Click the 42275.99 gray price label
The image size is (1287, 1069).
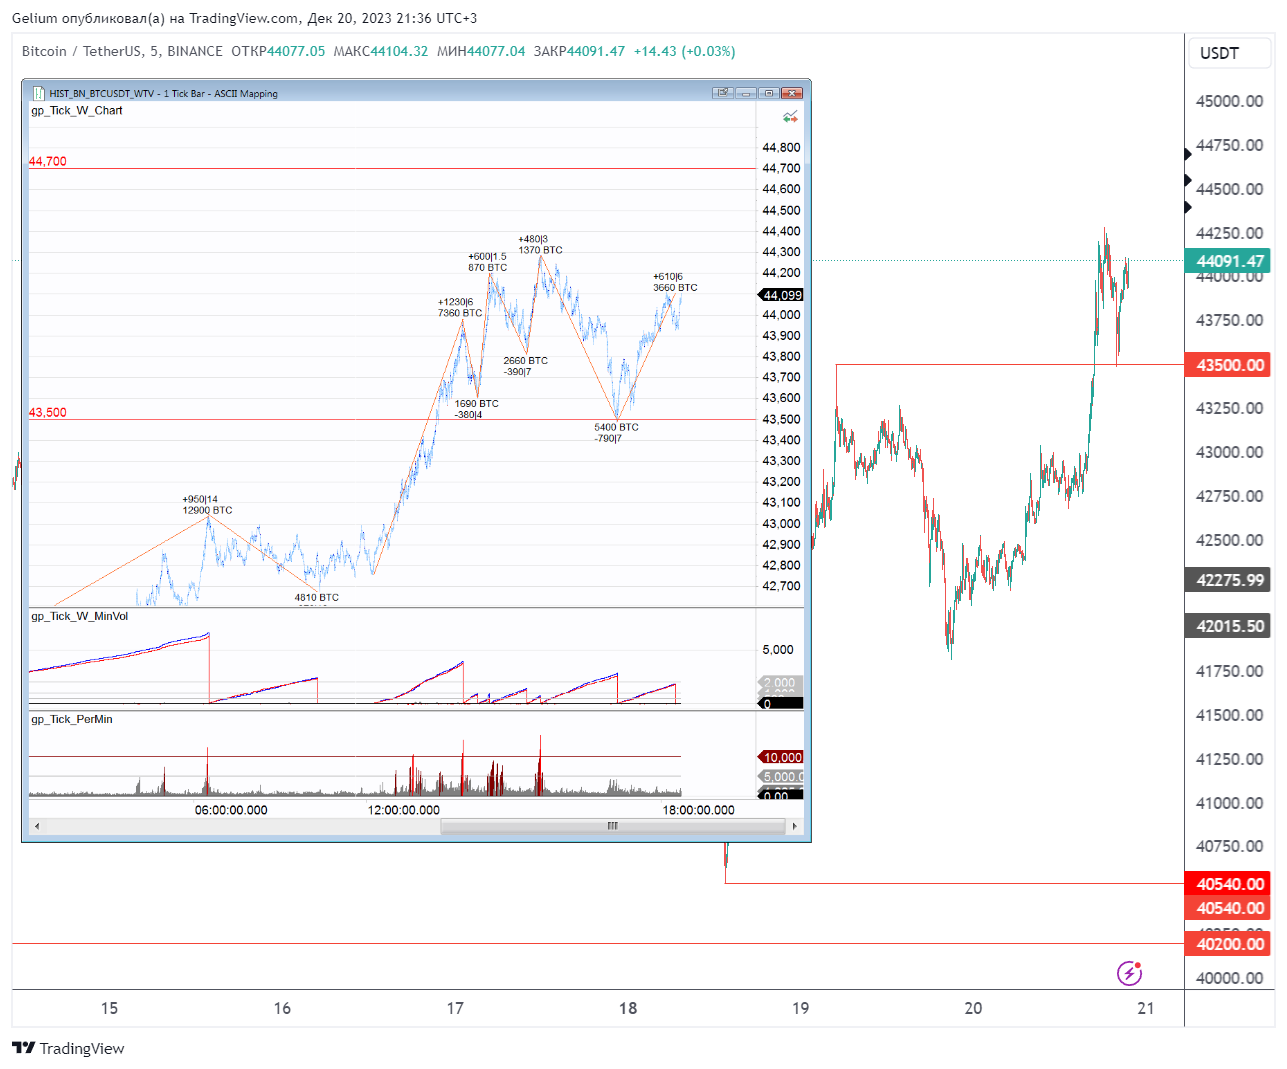point(1228,580)
